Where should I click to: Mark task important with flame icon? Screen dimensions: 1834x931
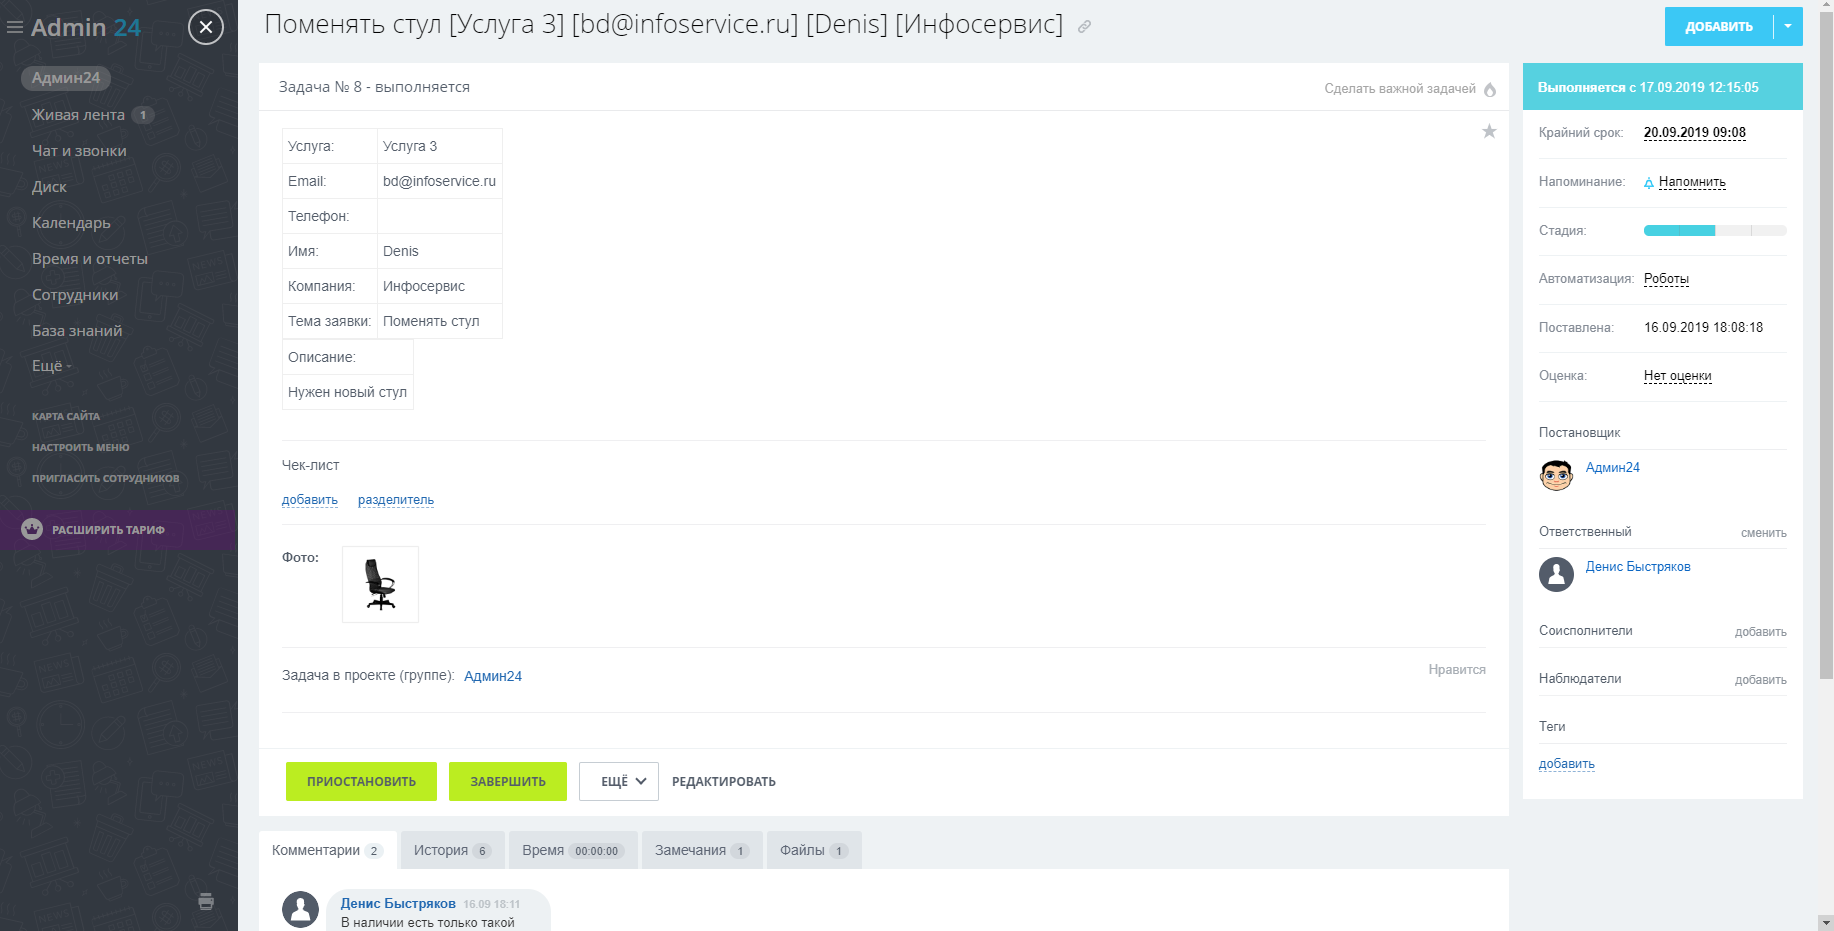coord(1490,90)
